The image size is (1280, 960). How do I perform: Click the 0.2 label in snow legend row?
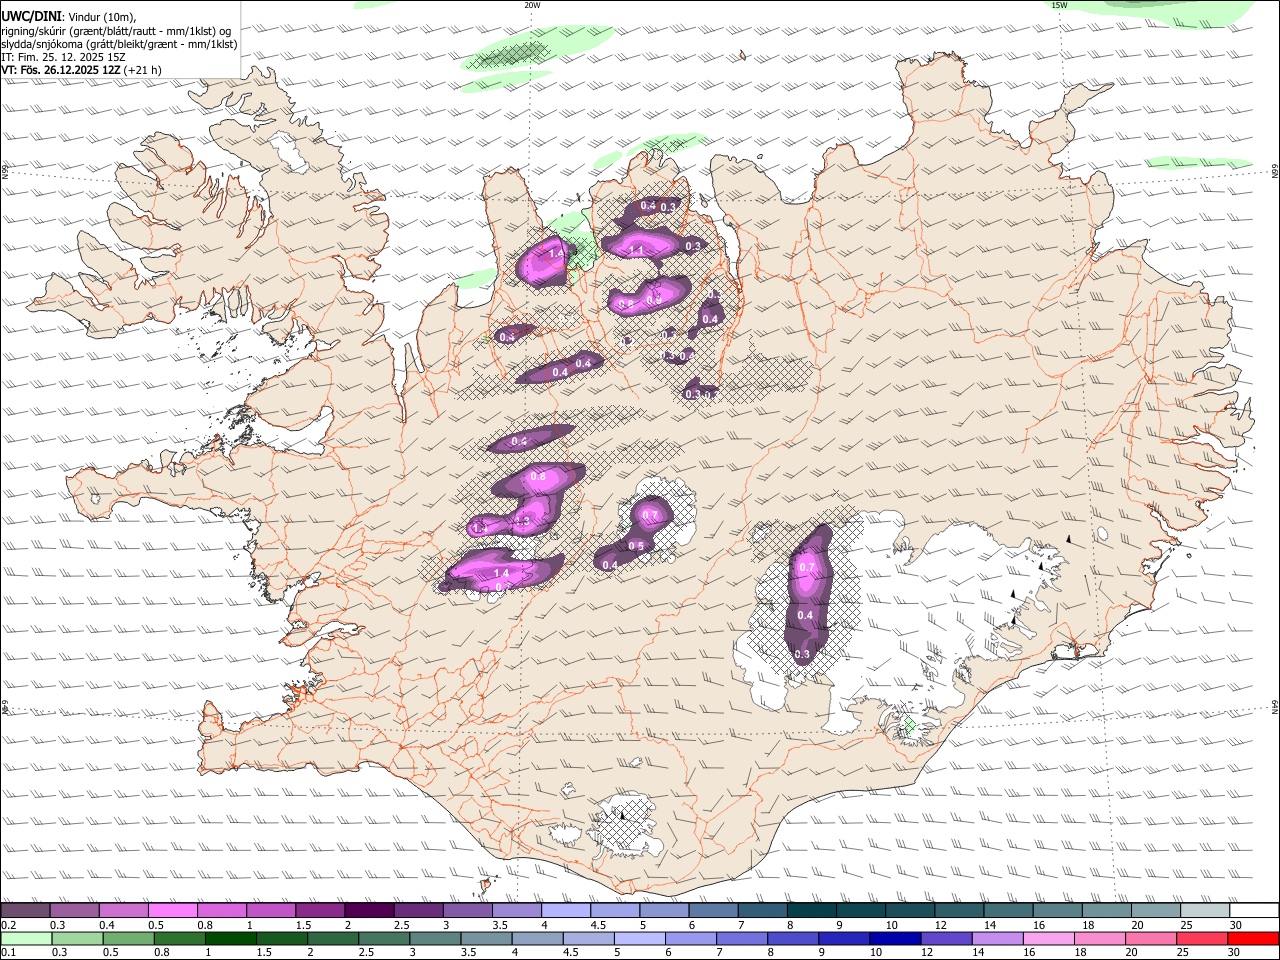point(8,925)
